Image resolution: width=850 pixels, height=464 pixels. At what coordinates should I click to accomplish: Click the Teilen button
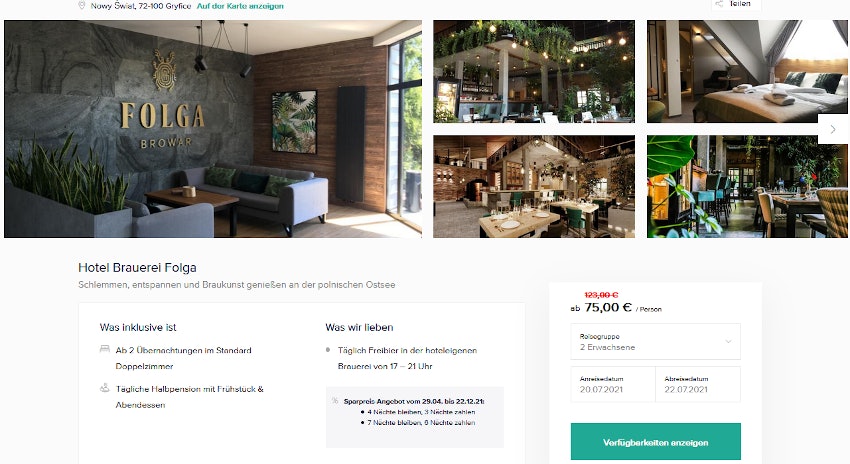tap(736, 4)
